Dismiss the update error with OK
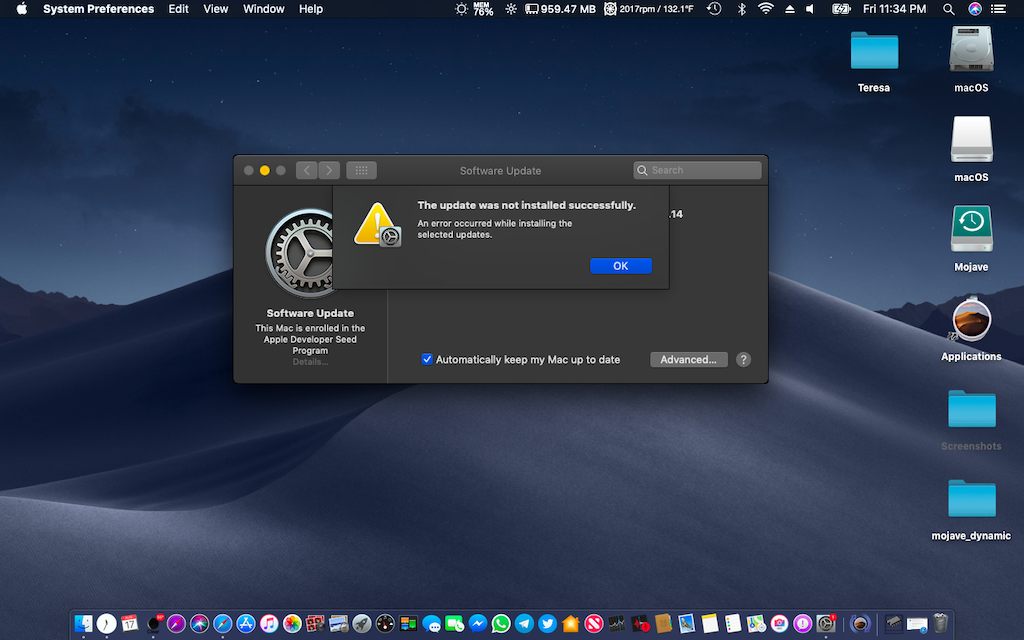 [620, 266]
